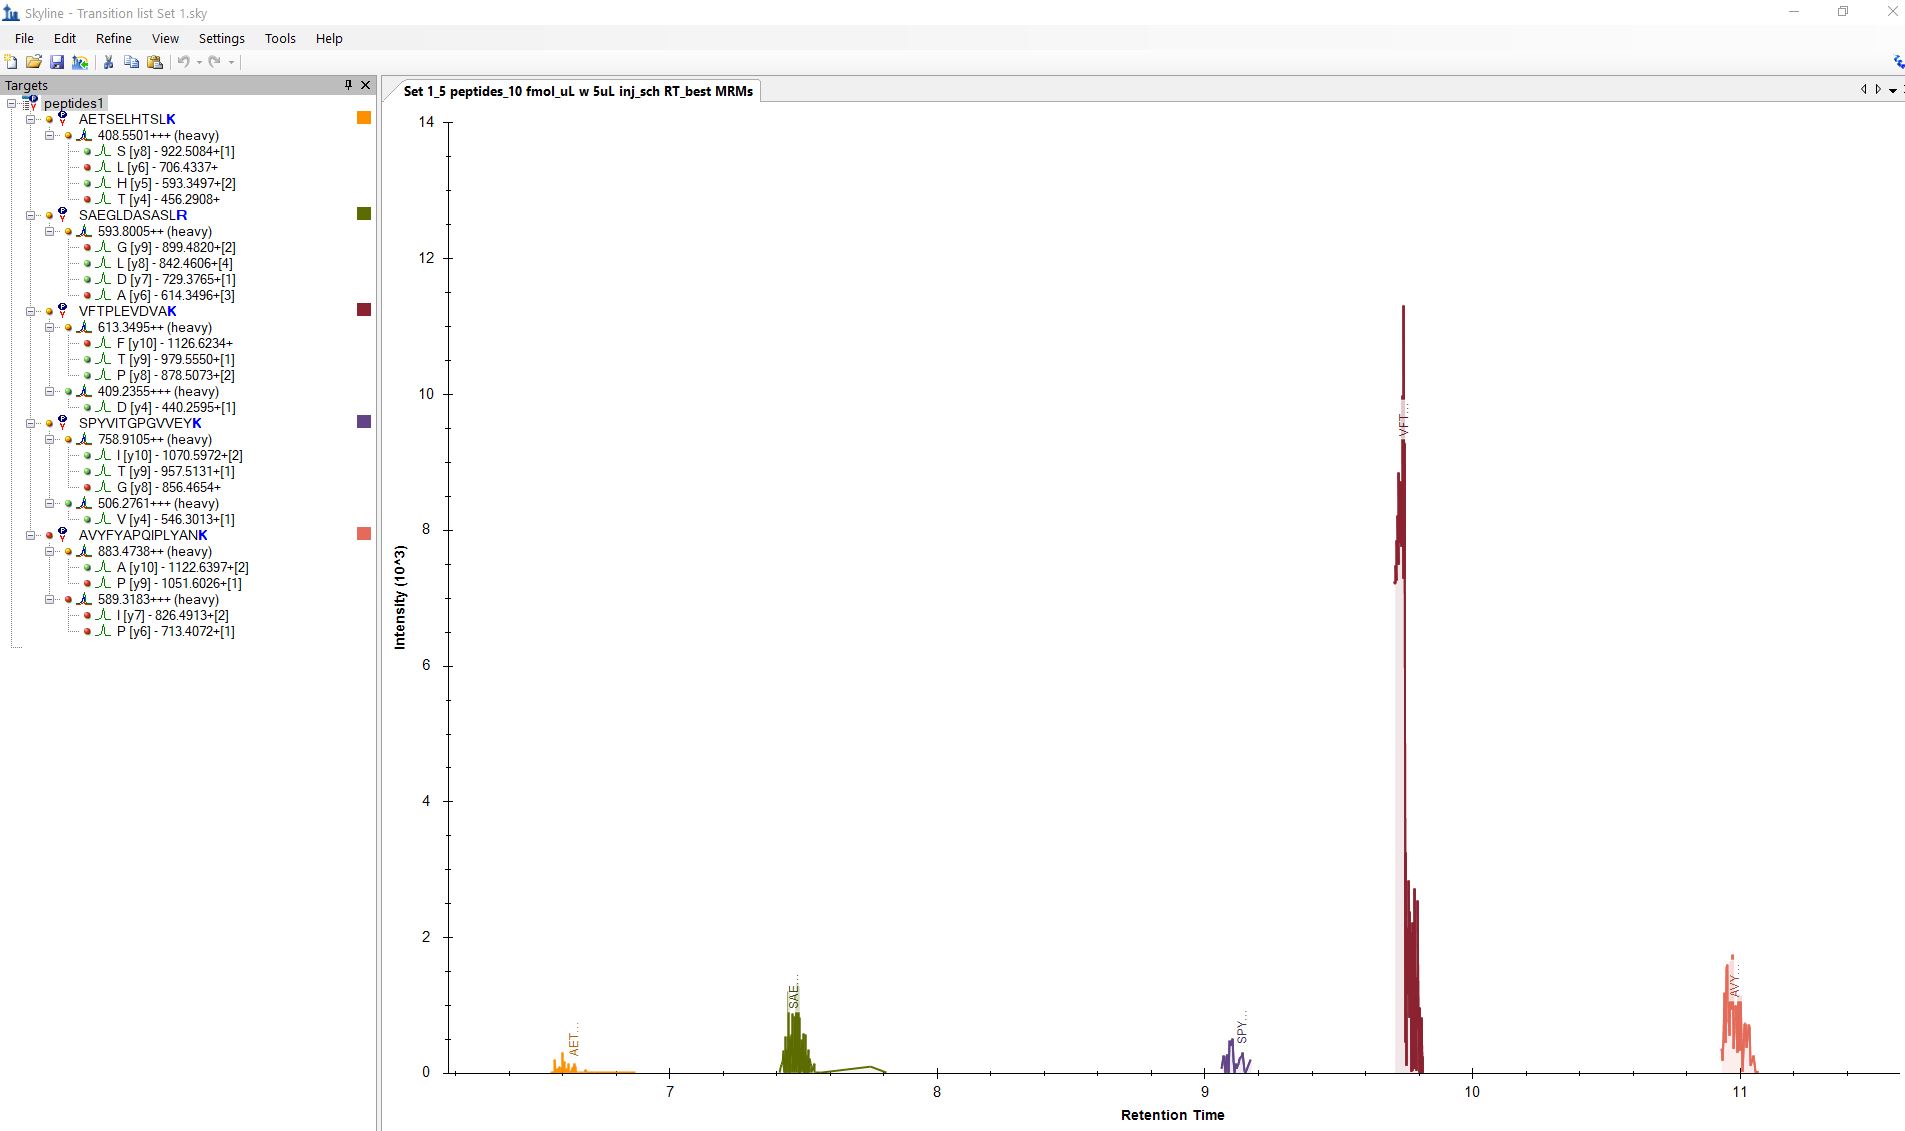Copy selection using the Copy icon
The width and height of the screenshot is (1905, 1131).
131,62
